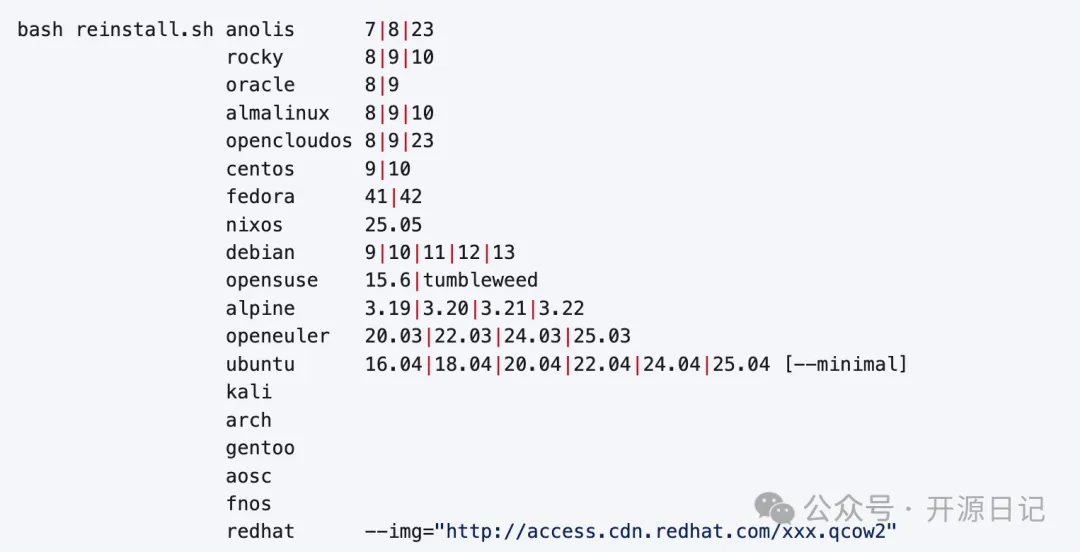The image size is (1080, 552).
Task: Click the kali distribution name
Action: click(248, 392)
